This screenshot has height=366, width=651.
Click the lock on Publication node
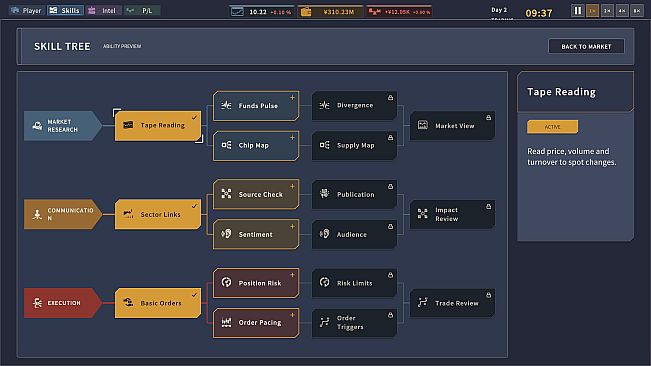[x=391, y=187]
